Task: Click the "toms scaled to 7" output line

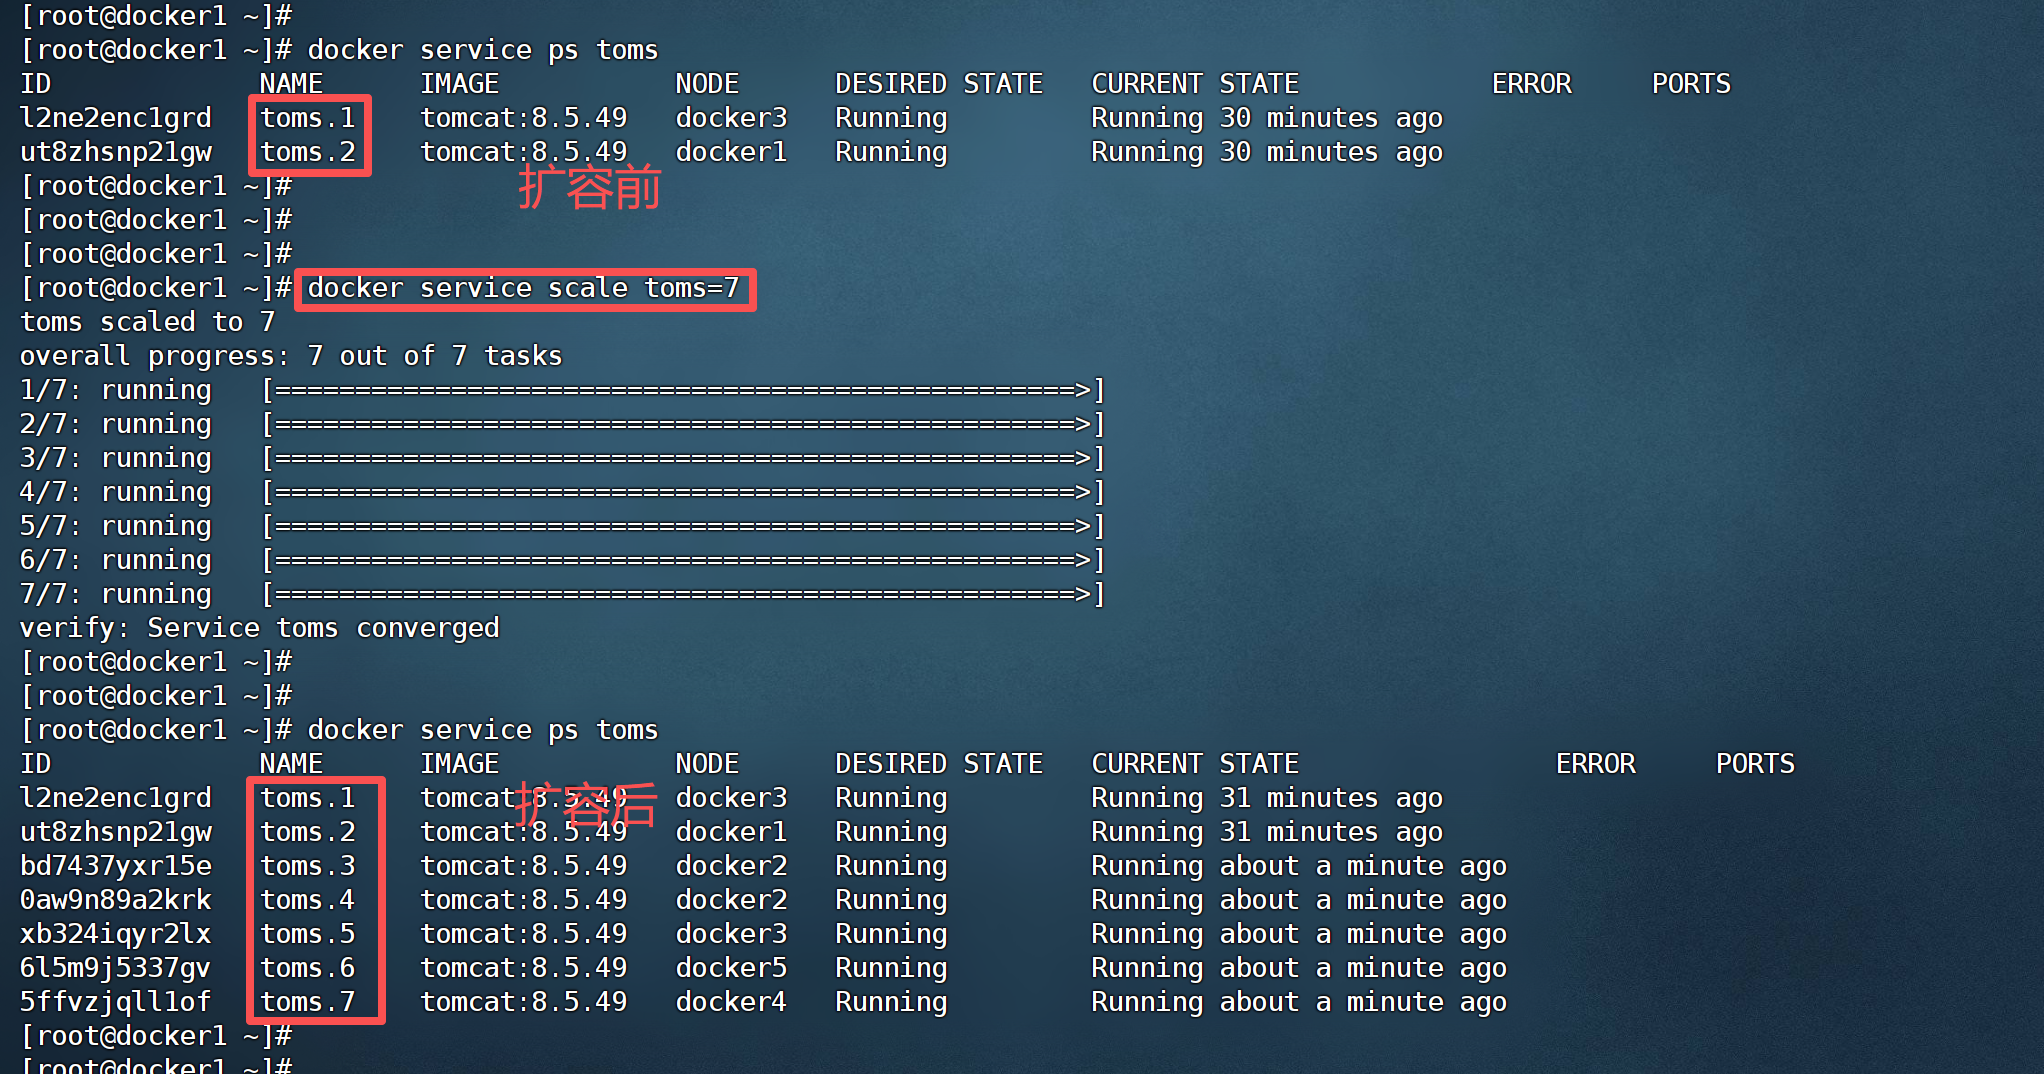Action: (147, 322)
